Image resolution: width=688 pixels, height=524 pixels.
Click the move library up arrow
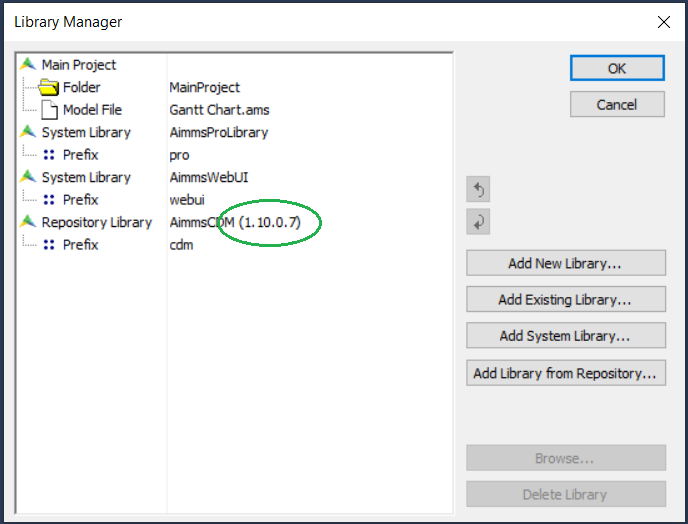(x=478, y=189)
